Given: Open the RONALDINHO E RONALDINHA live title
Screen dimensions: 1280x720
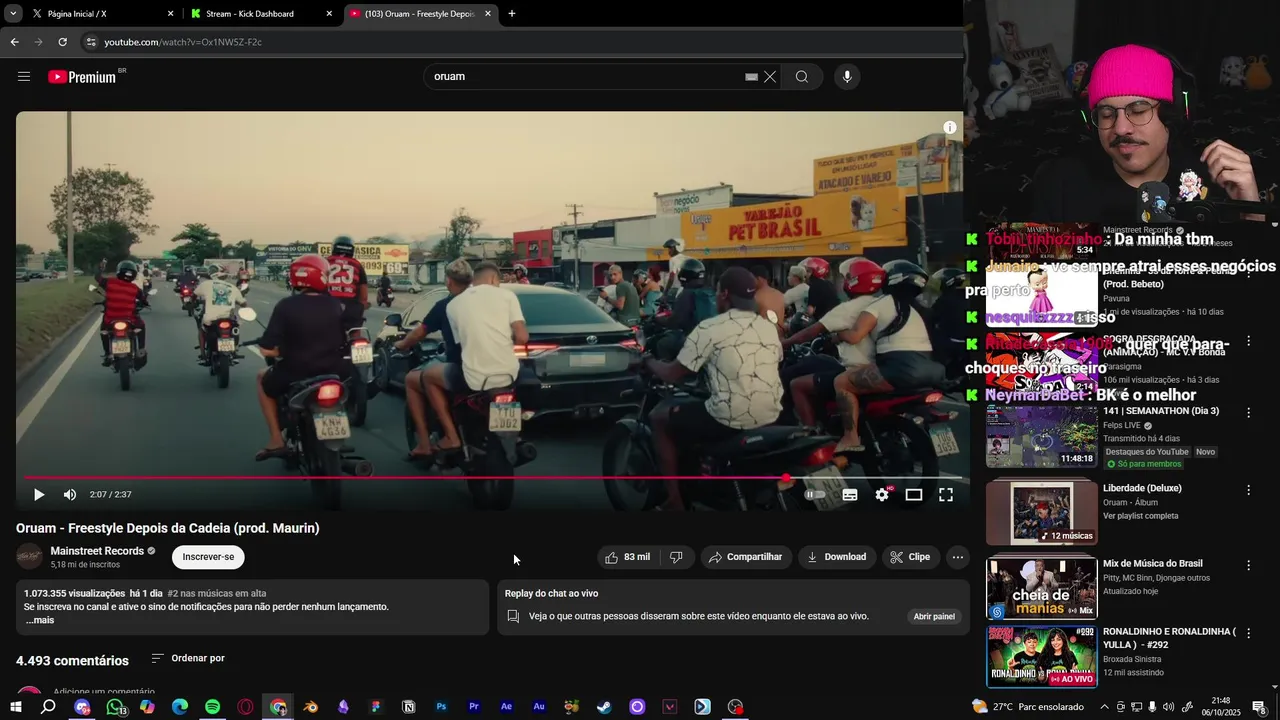Looking at the screenshot, I should (x=1170, y=638).
